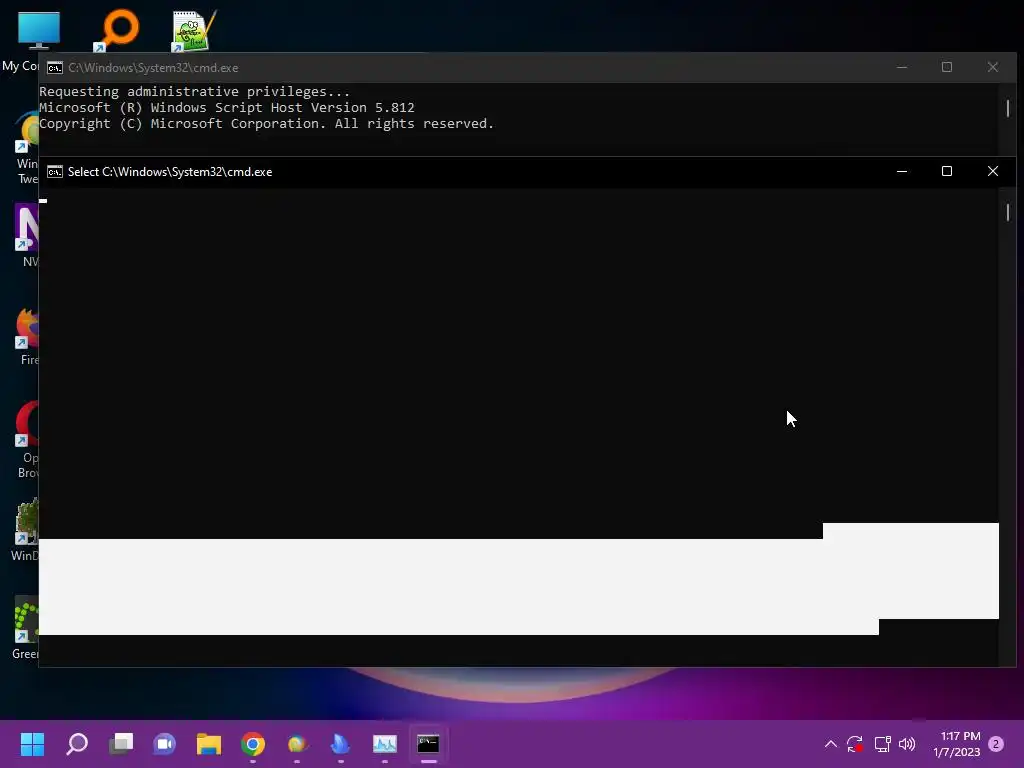Click the sync status tray icon
Image resolution: width=1024 pixels, height=768 pixels.
pos(855,743)
